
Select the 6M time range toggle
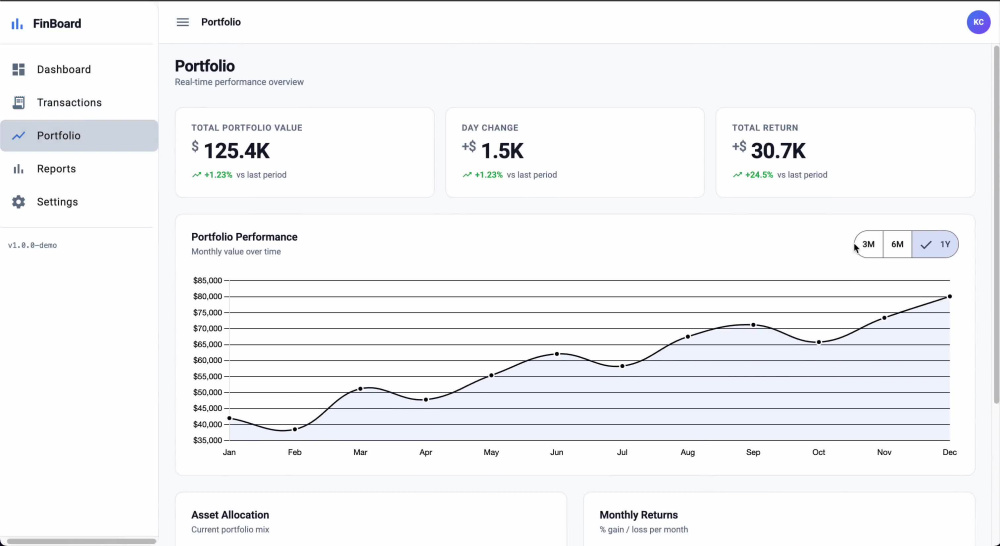(897, 244)
